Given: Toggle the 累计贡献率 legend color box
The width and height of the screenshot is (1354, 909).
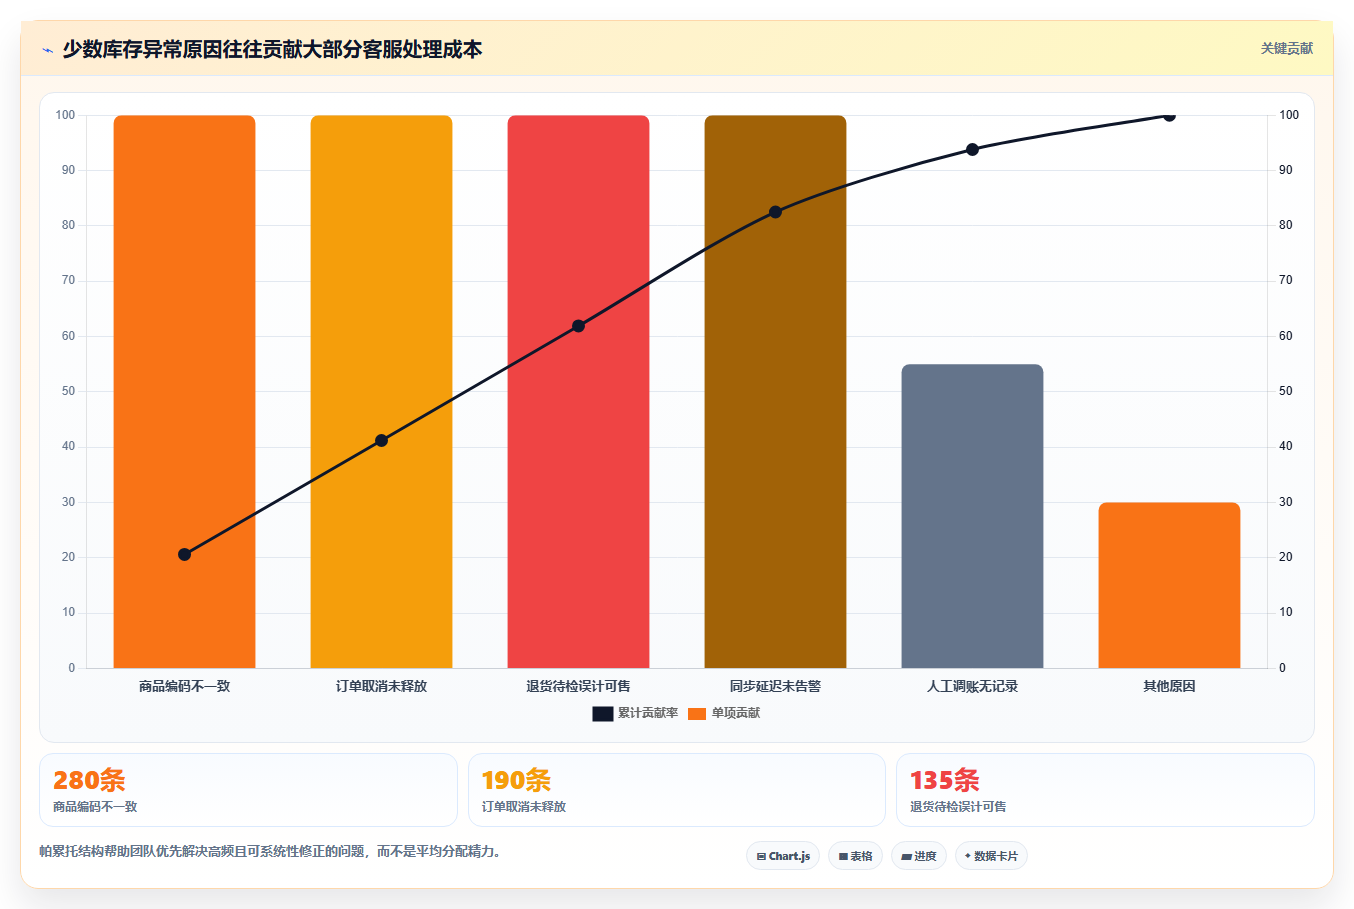Looking at the screenshot, I should [602, 714].
